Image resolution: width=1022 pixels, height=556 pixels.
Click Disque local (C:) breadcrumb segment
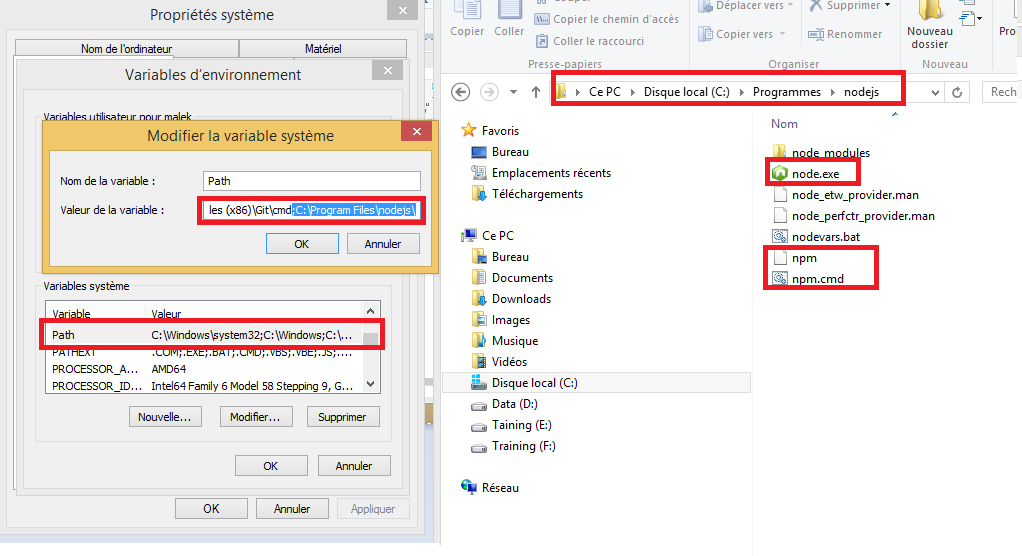pos(686,92)
